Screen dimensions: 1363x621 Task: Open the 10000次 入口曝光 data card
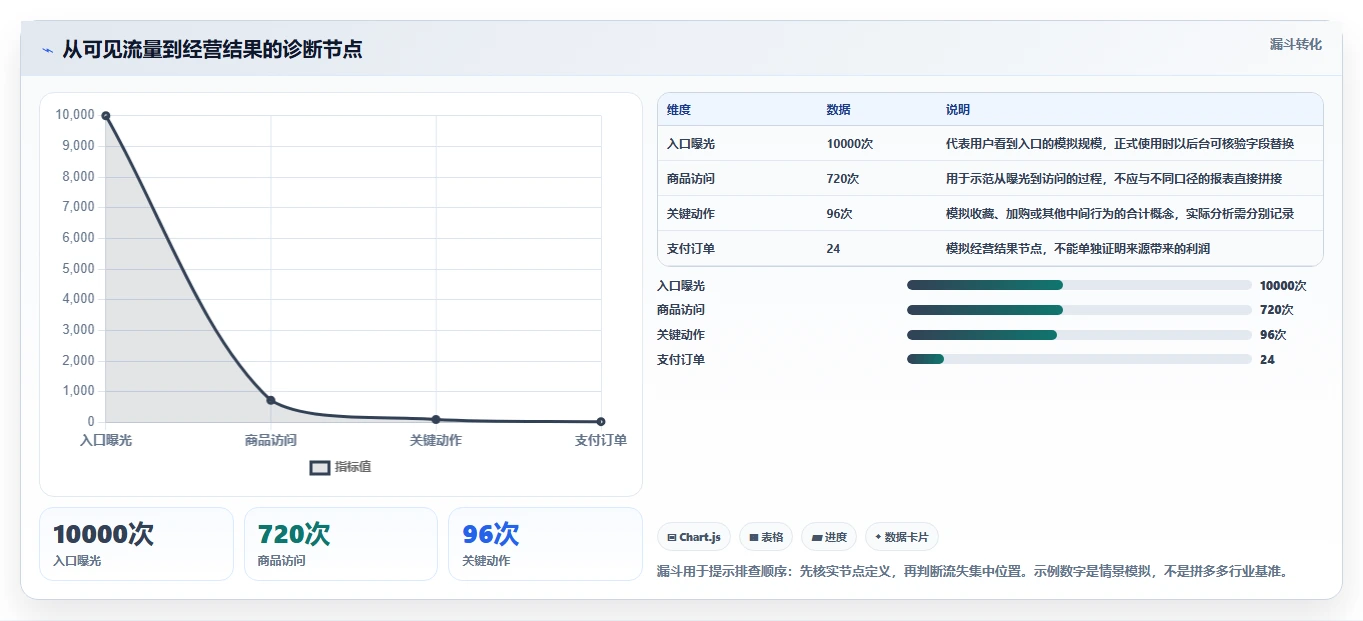click(x=136, y=544)
